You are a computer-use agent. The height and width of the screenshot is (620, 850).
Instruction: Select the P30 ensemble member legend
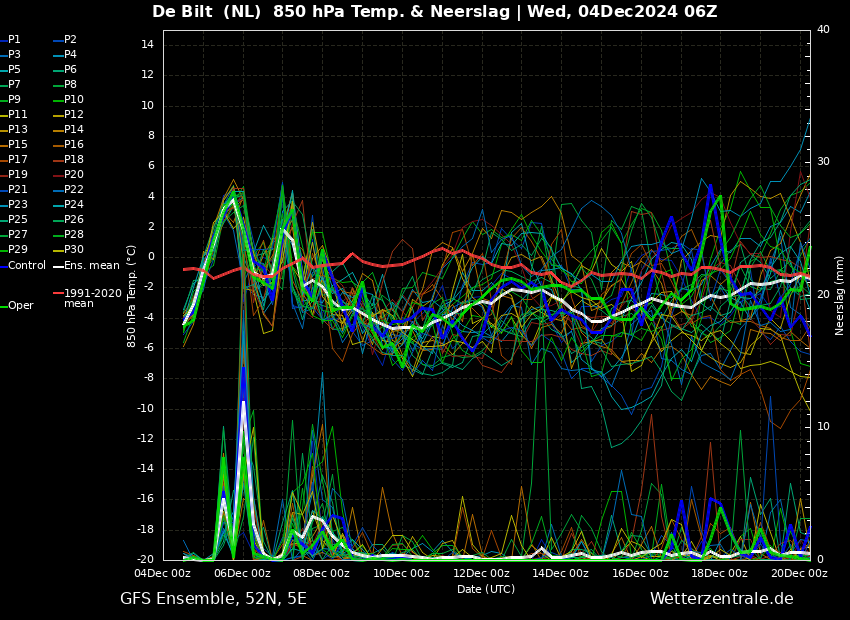(74, 250)
